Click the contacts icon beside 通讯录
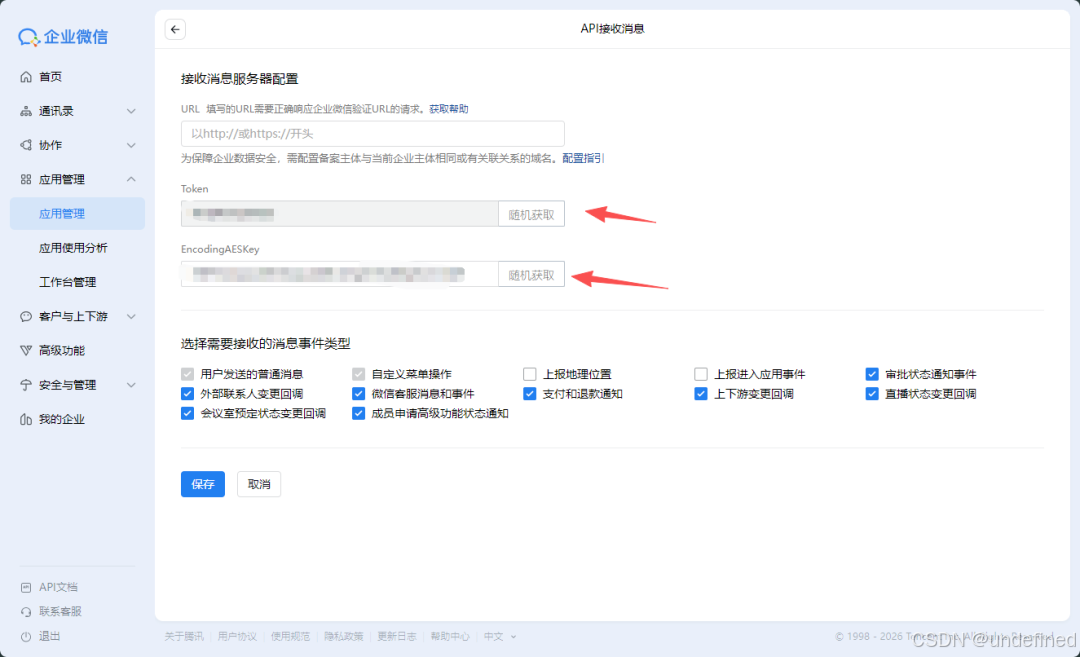This screenshot has height=657, width=1080. pos(26,111)
